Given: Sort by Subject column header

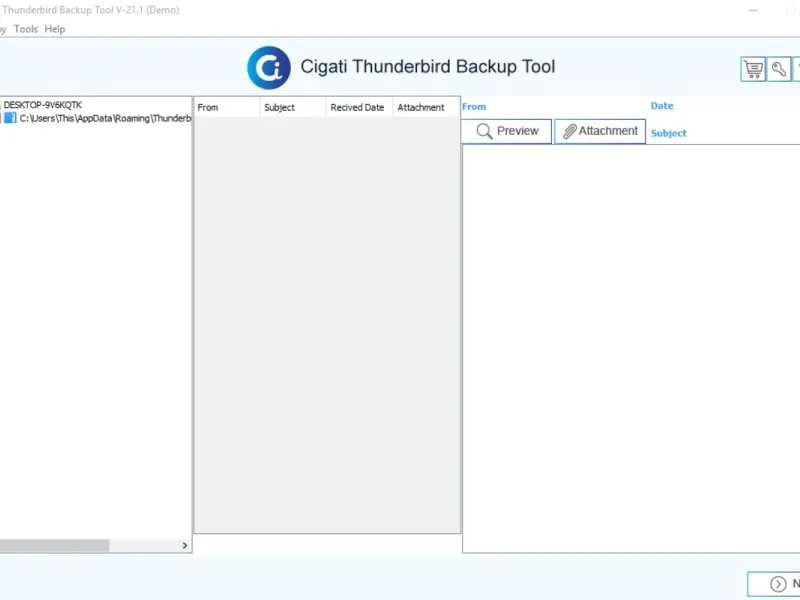Looking at the screenshot, I should 293,107.
